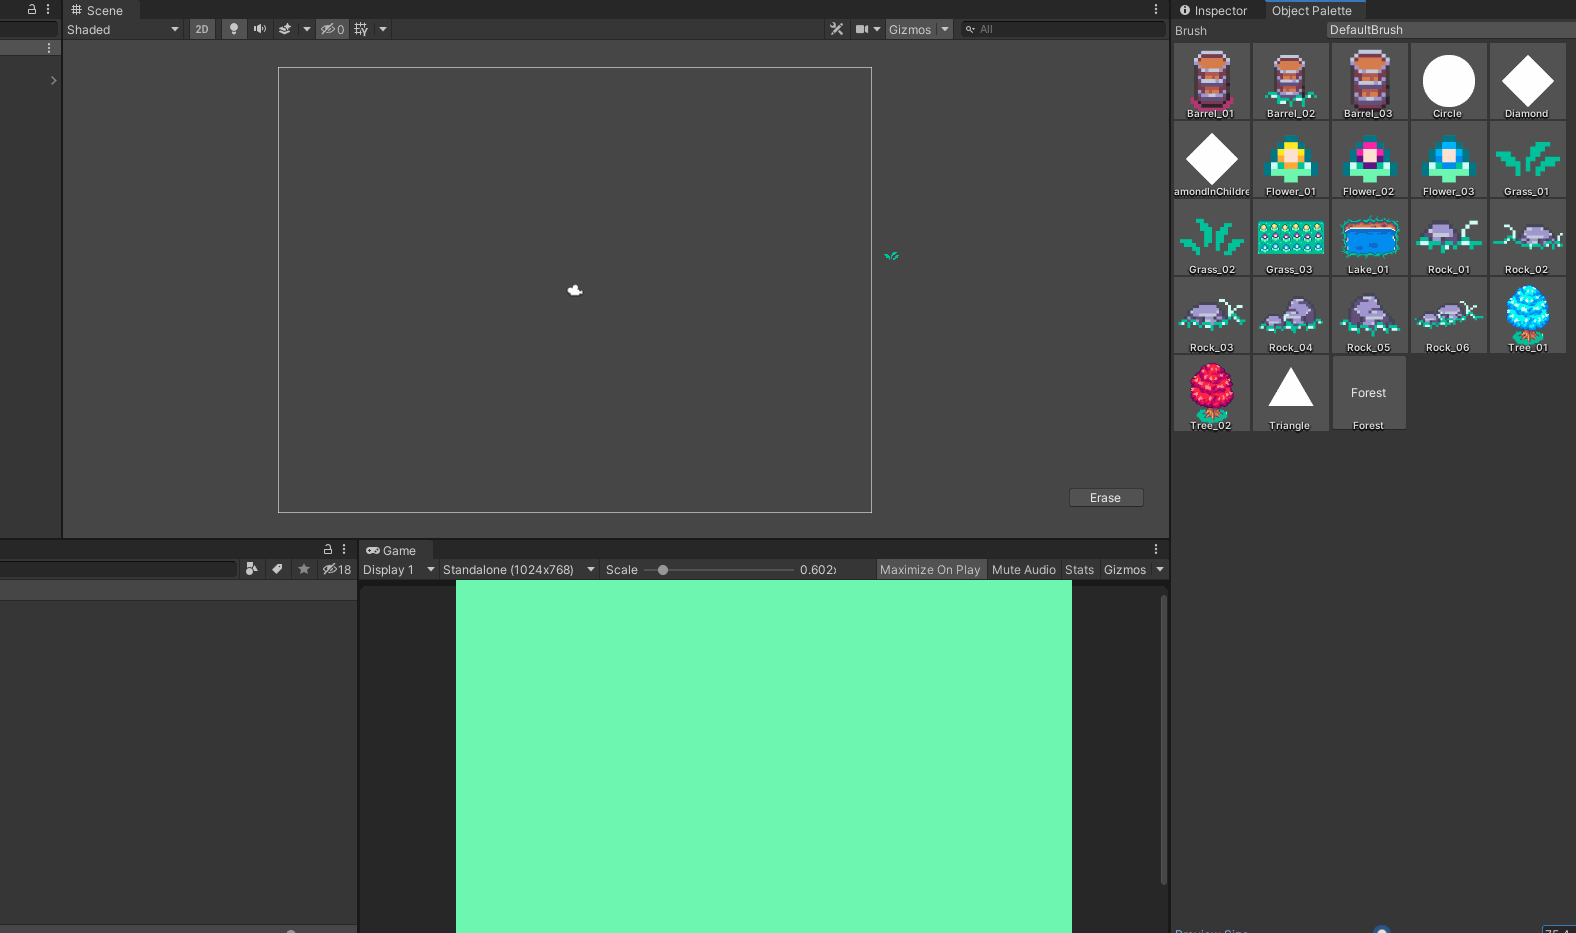The width and height of the screenshot is (1576, 933).
Task: Click the Erase button
Action: pyautogui.click(x=1105, y=498)
